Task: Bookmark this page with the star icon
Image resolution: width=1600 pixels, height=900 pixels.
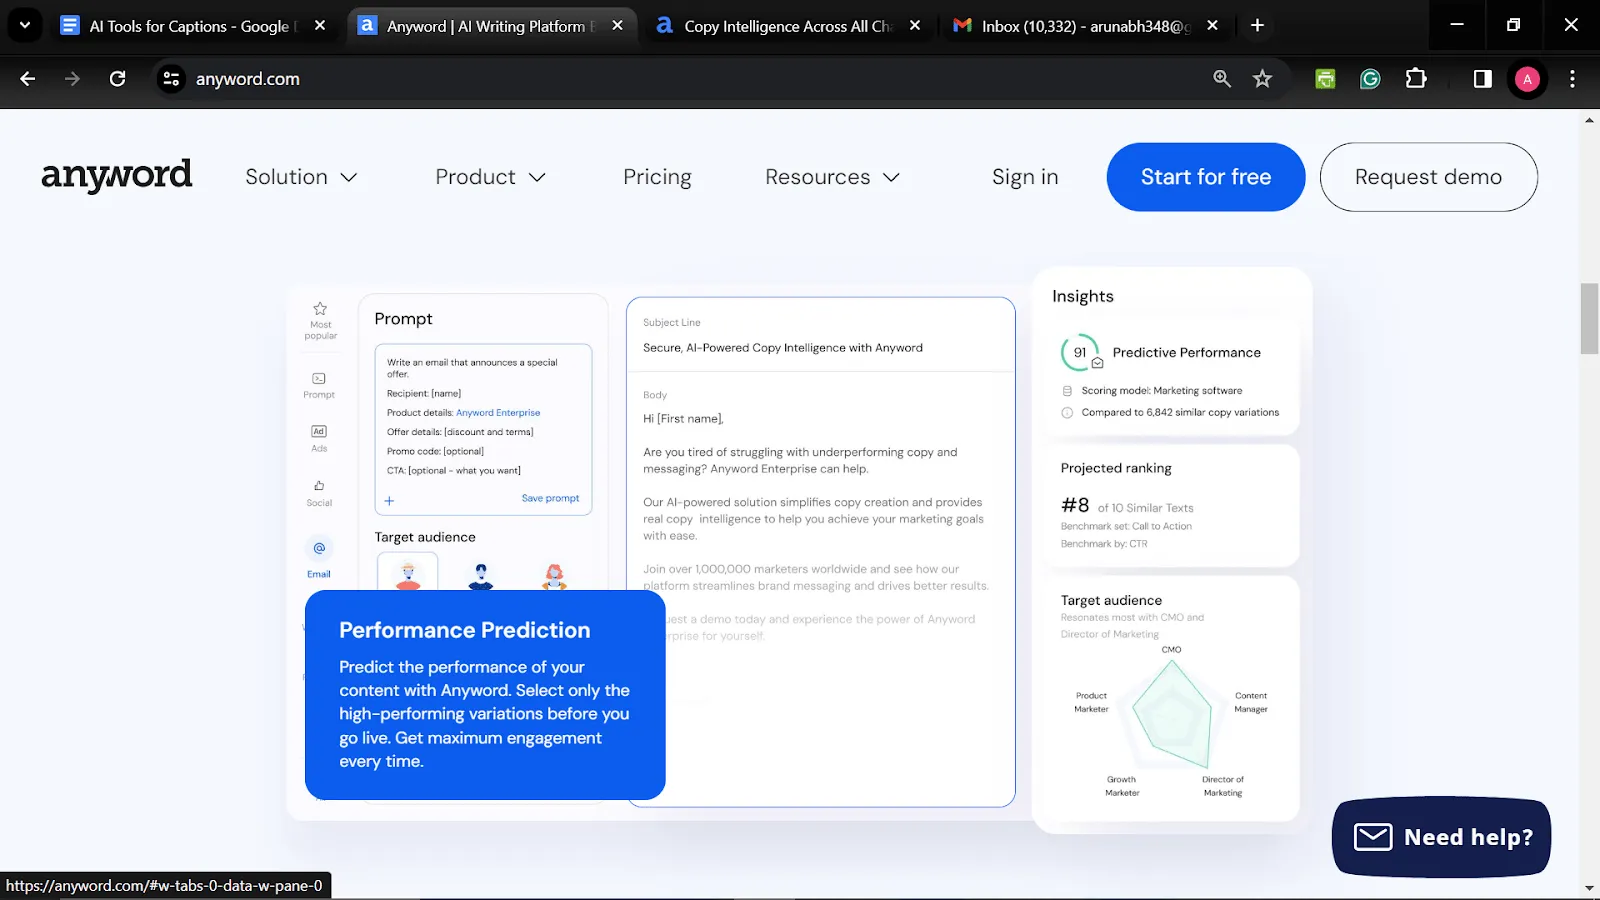Action: click(x=1262, y=79)
